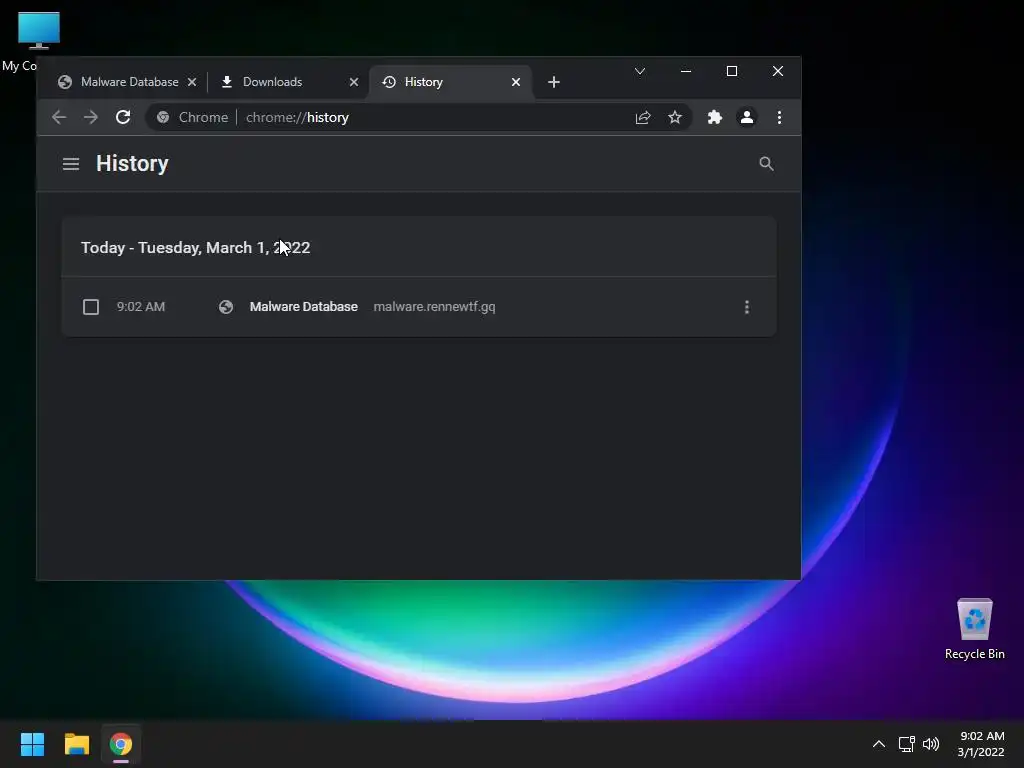Reload the history page
Viewport: 1024px width, 768px height.
123,118
